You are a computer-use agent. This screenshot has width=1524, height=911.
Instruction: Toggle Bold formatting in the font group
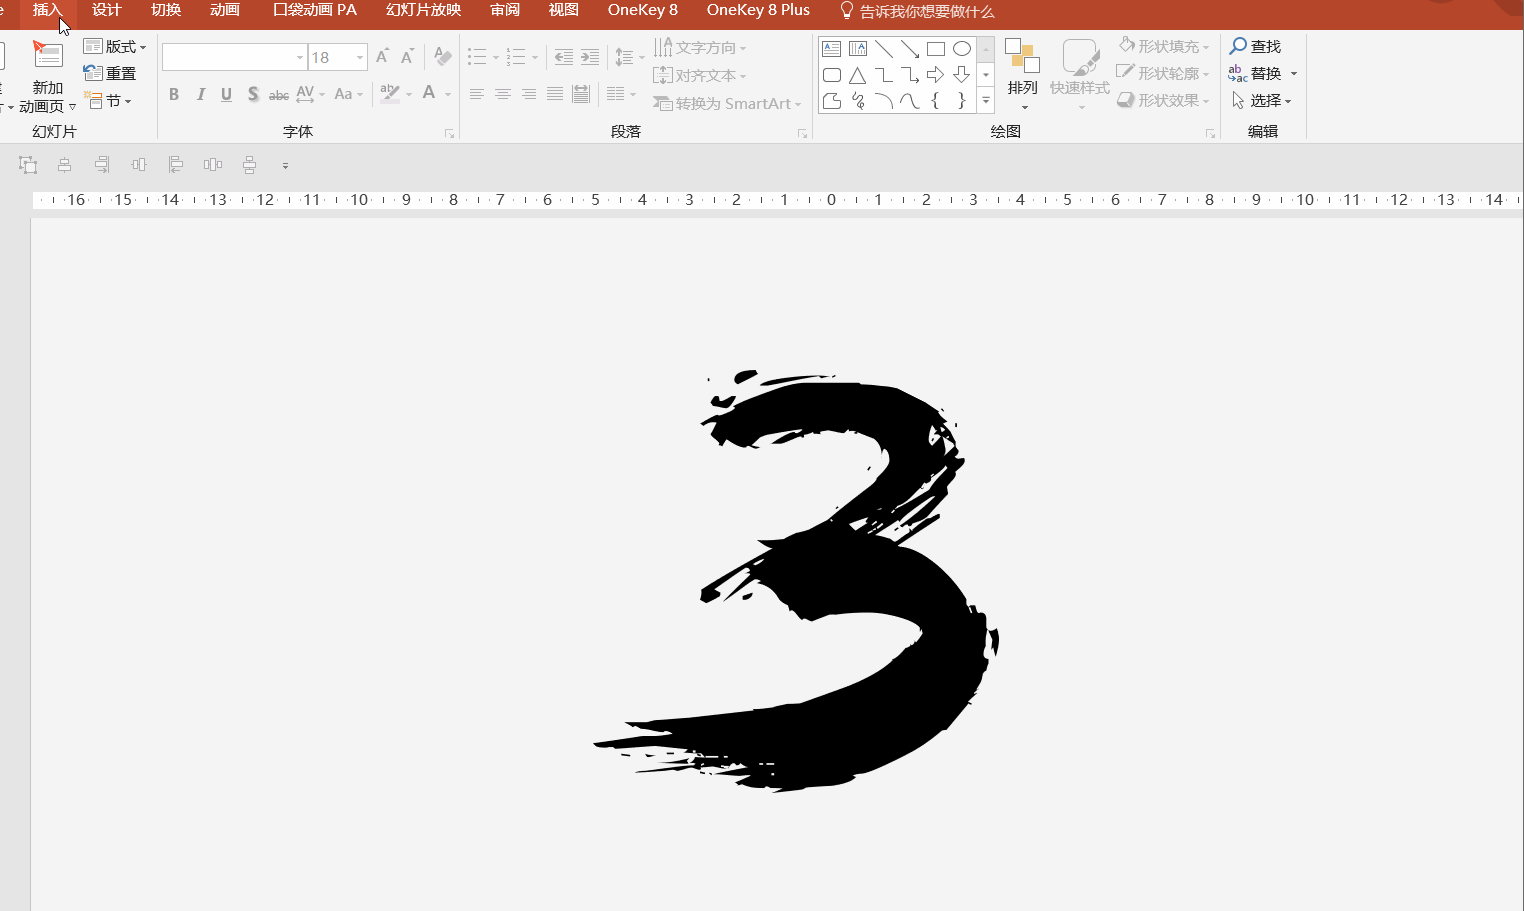tap(174, 94)
